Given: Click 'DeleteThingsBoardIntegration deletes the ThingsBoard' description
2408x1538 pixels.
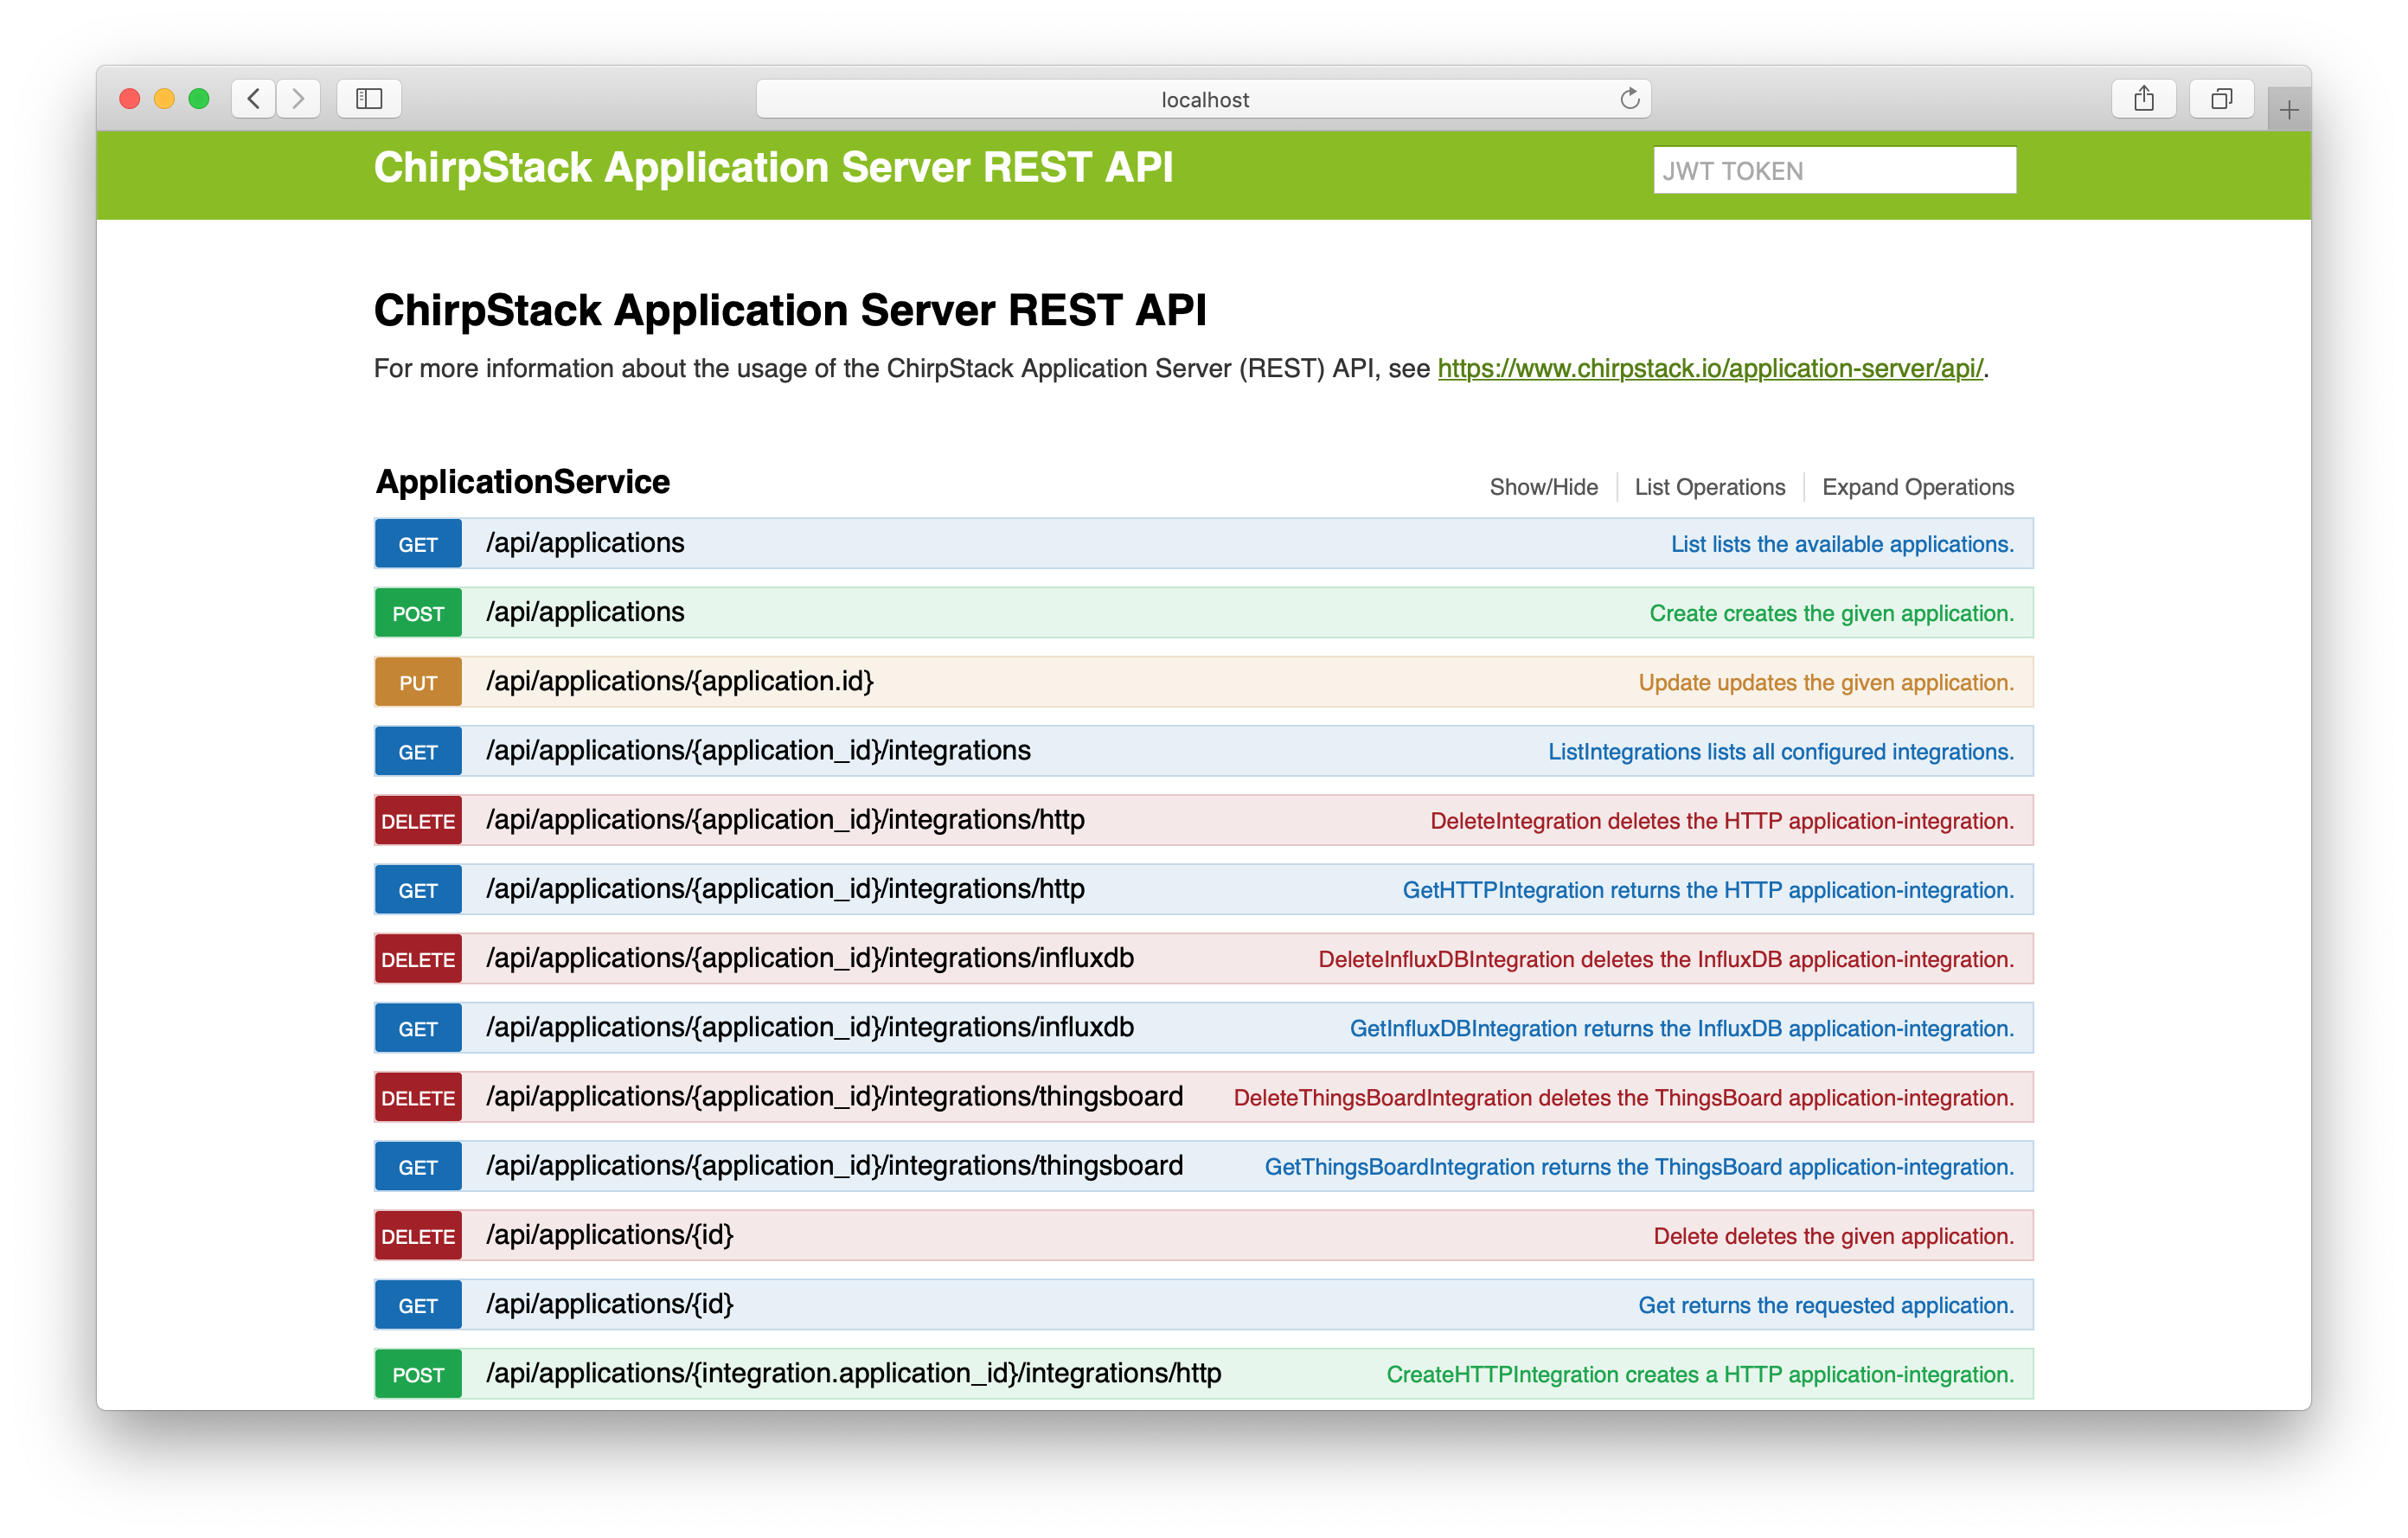Looking at the screenshot, I should (1624, 1097).
